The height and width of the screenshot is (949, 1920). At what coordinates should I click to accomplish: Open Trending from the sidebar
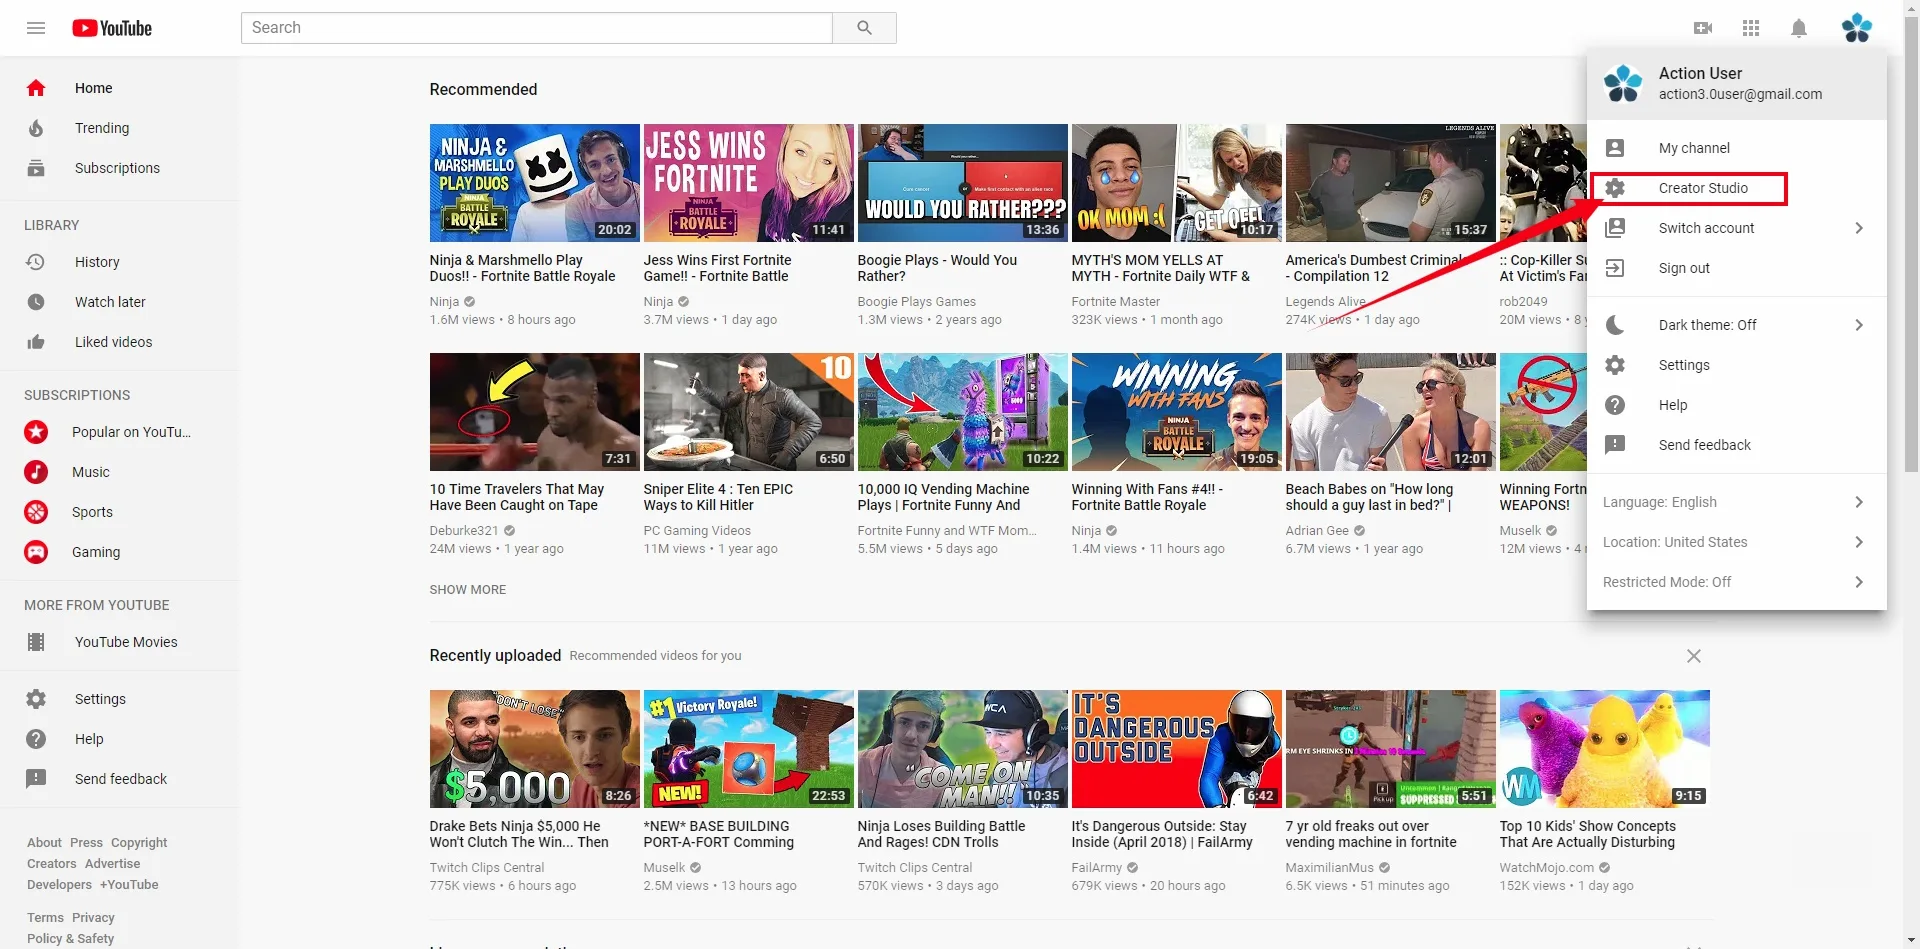(120, 128)
